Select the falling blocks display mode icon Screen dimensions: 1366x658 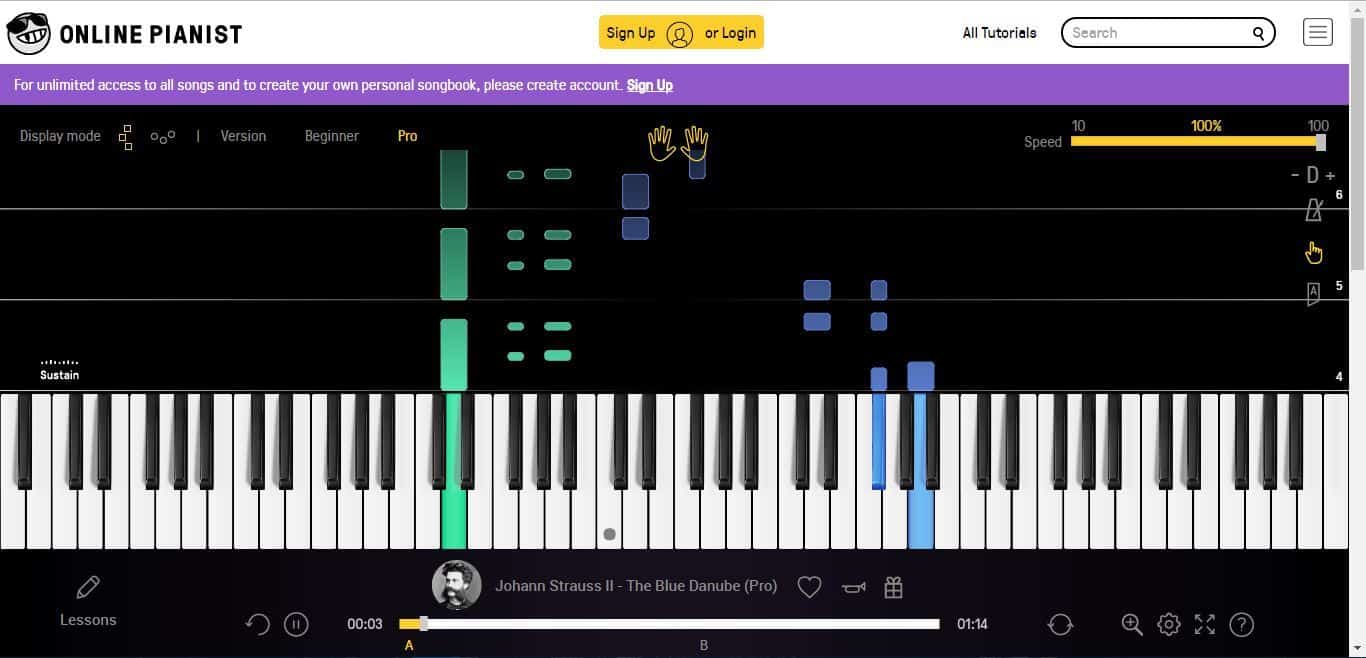click(x=126, y=137)
